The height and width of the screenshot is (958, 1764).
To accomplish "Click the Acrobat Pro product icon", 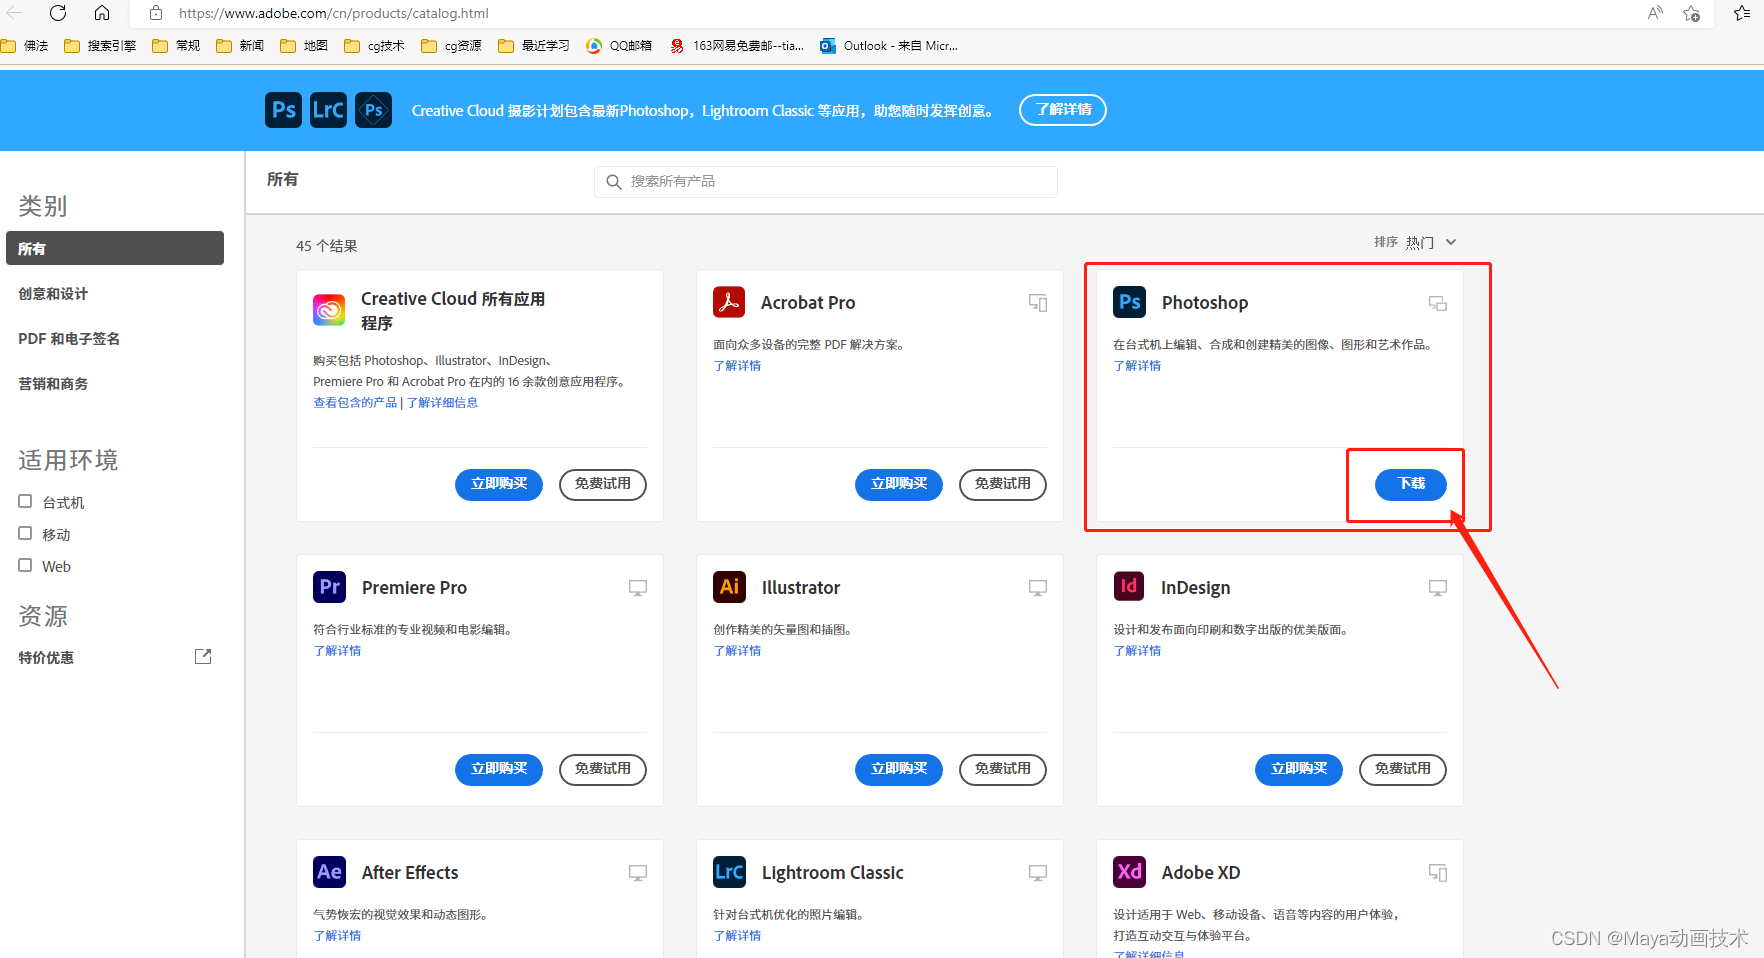I will (x=729, y=302).
